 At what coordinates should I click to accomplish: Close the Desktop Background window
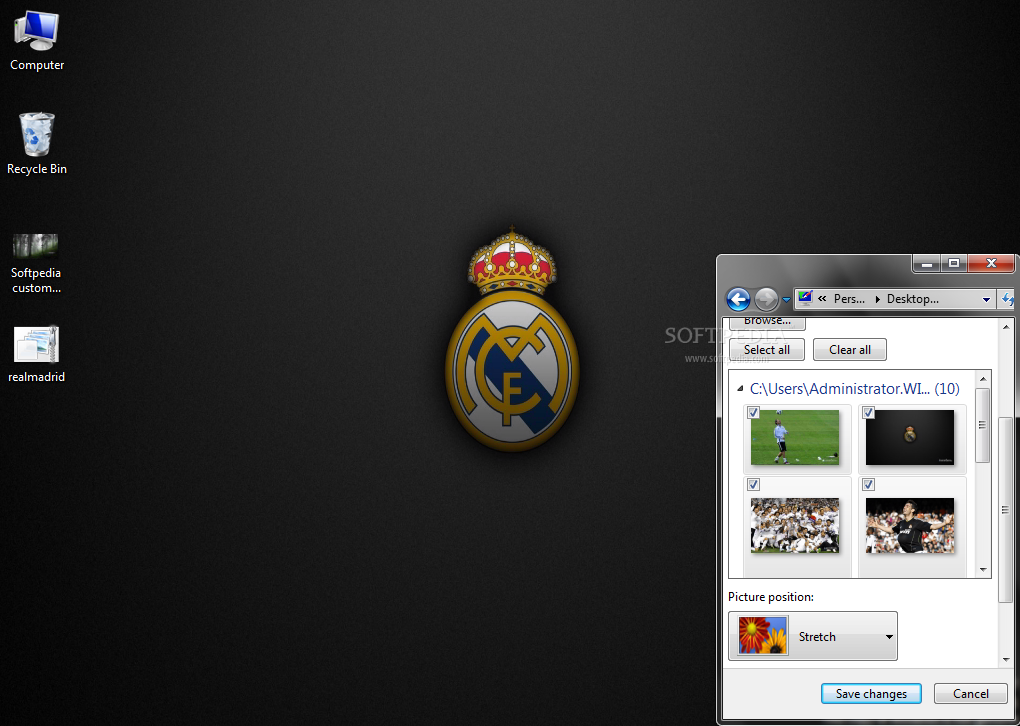click(991, 263)
